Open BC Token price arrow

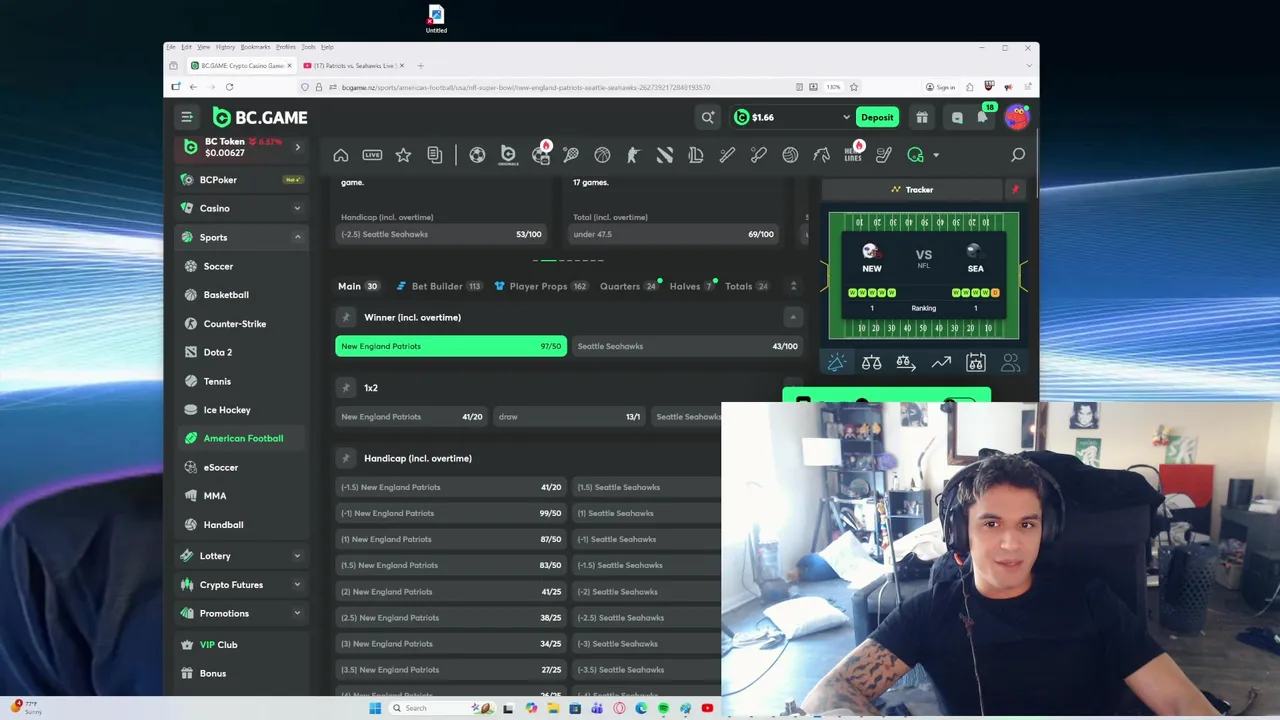pyautogui.click(x=297, y=147)
